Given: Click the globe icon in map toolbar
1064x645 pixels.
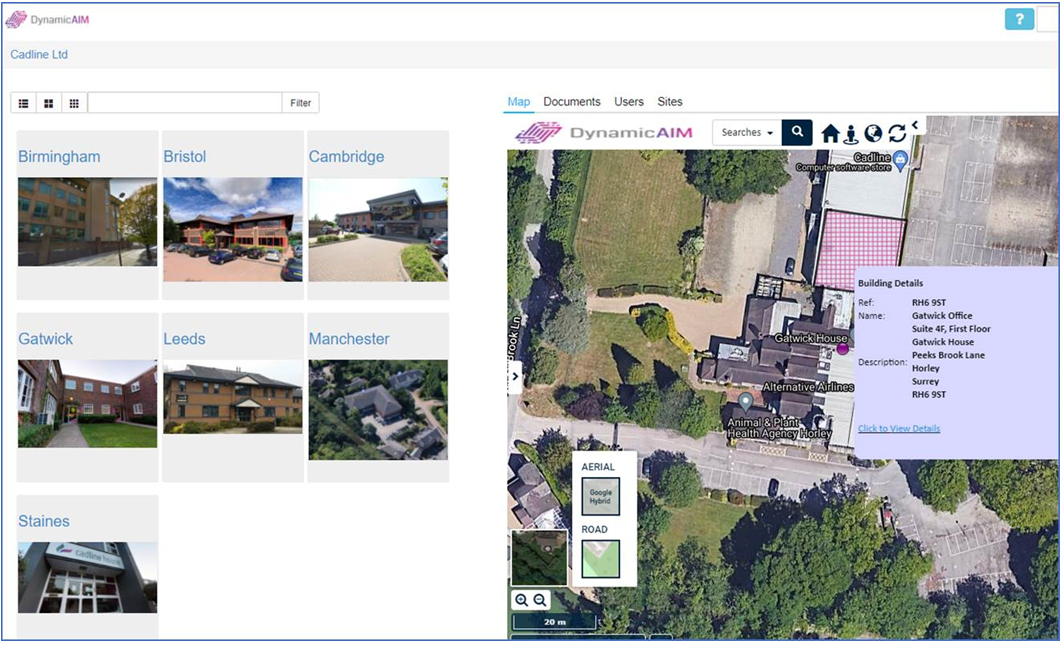Looking at the screenshot, I should 873,134.
